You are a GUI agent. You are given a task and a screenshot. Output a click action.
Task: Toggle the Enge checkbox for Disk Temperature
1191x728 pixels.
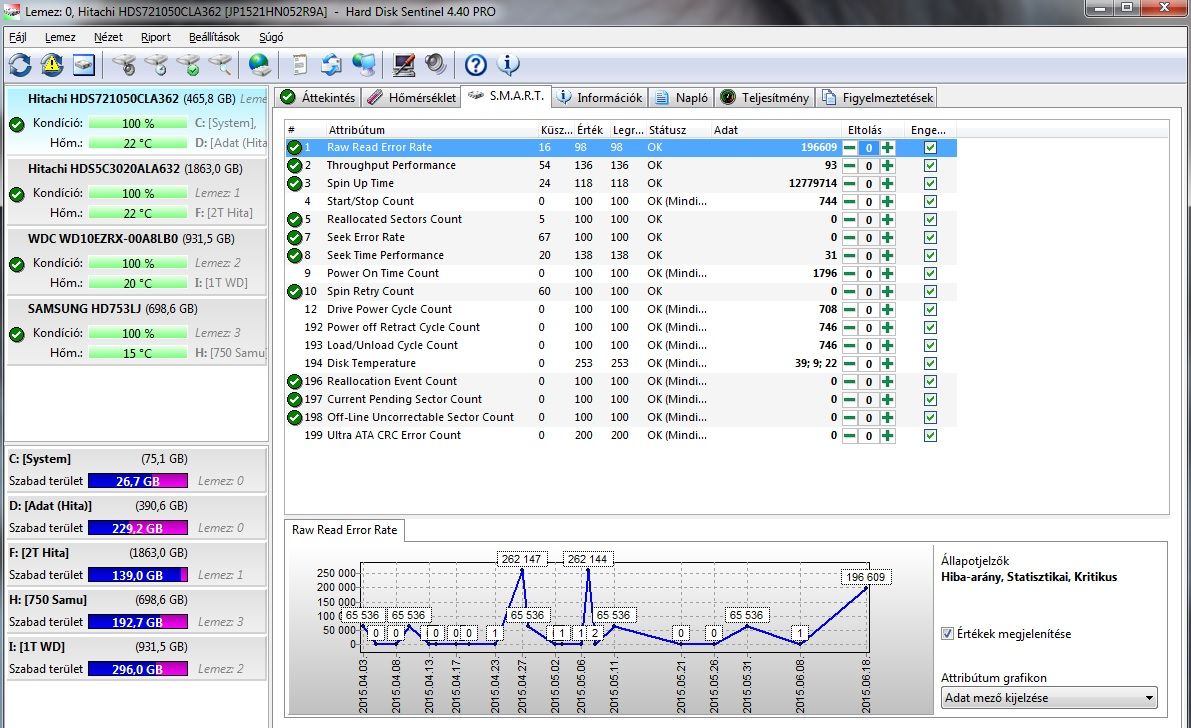[x=930, y=363]
